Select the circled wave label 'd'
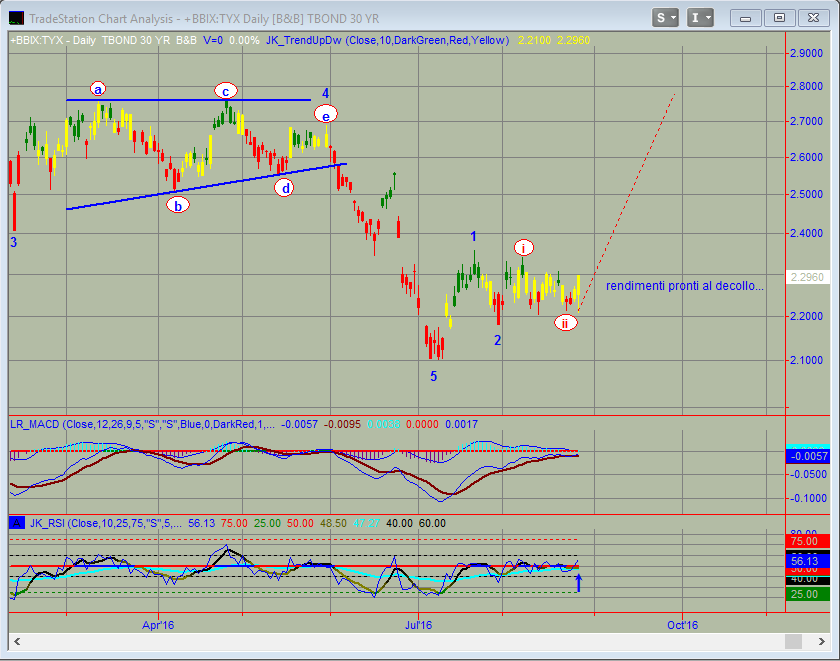This screenshot has width=840, height=661. point(286,188)
